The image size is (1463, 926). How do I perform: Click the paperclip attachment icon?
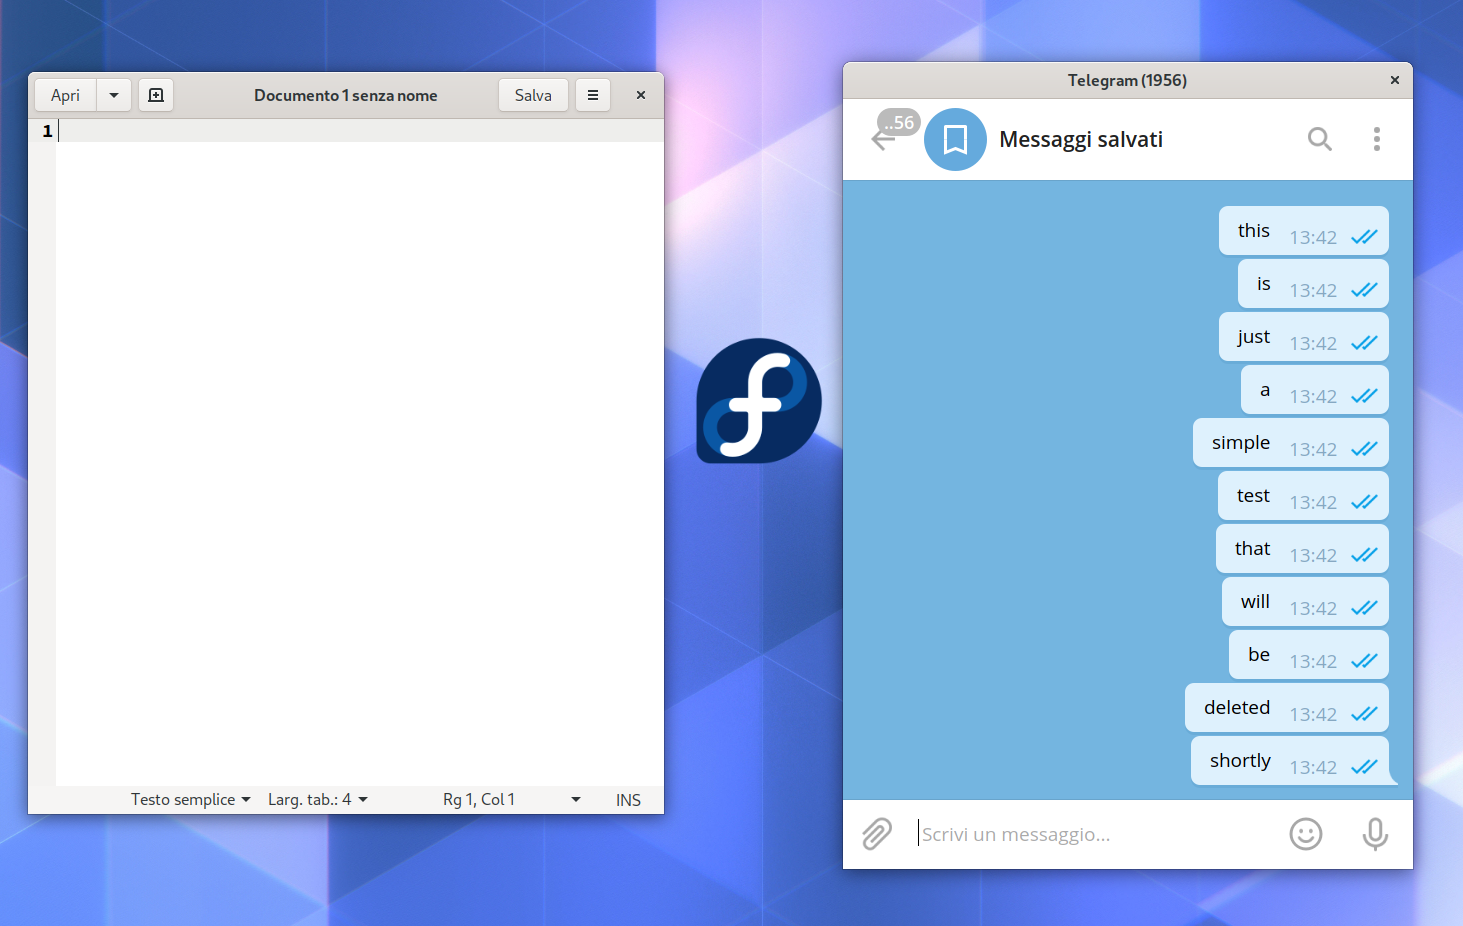pos(877,833)
